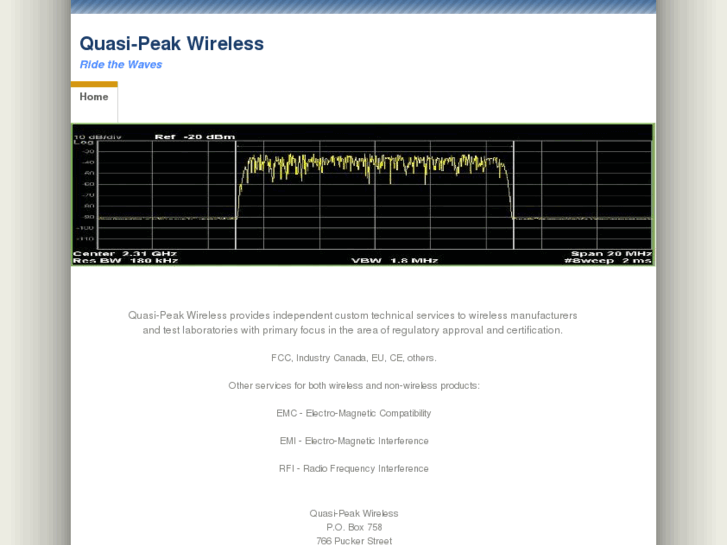727x545 pixels.
Task: Click the 'Ride the Waves' tagline
Action: (121, 64)
